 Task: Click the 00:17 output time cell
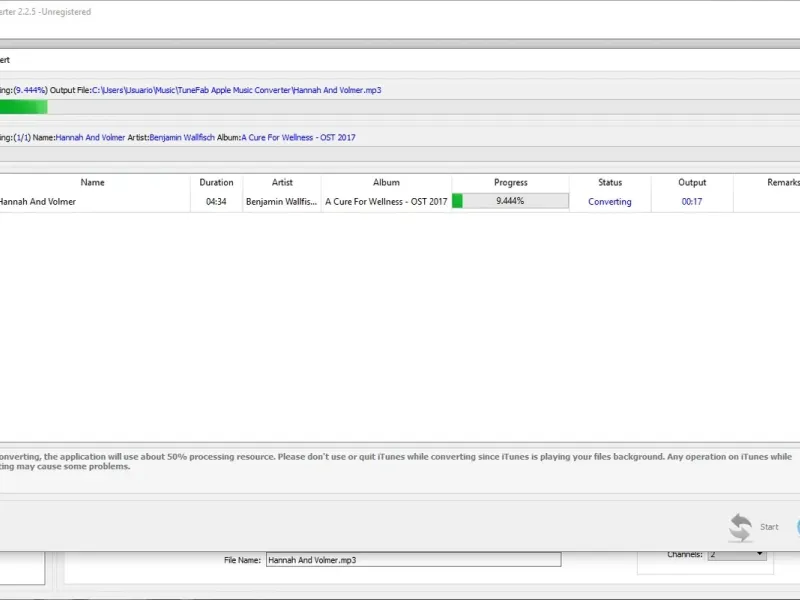click(x=692, y=202)
